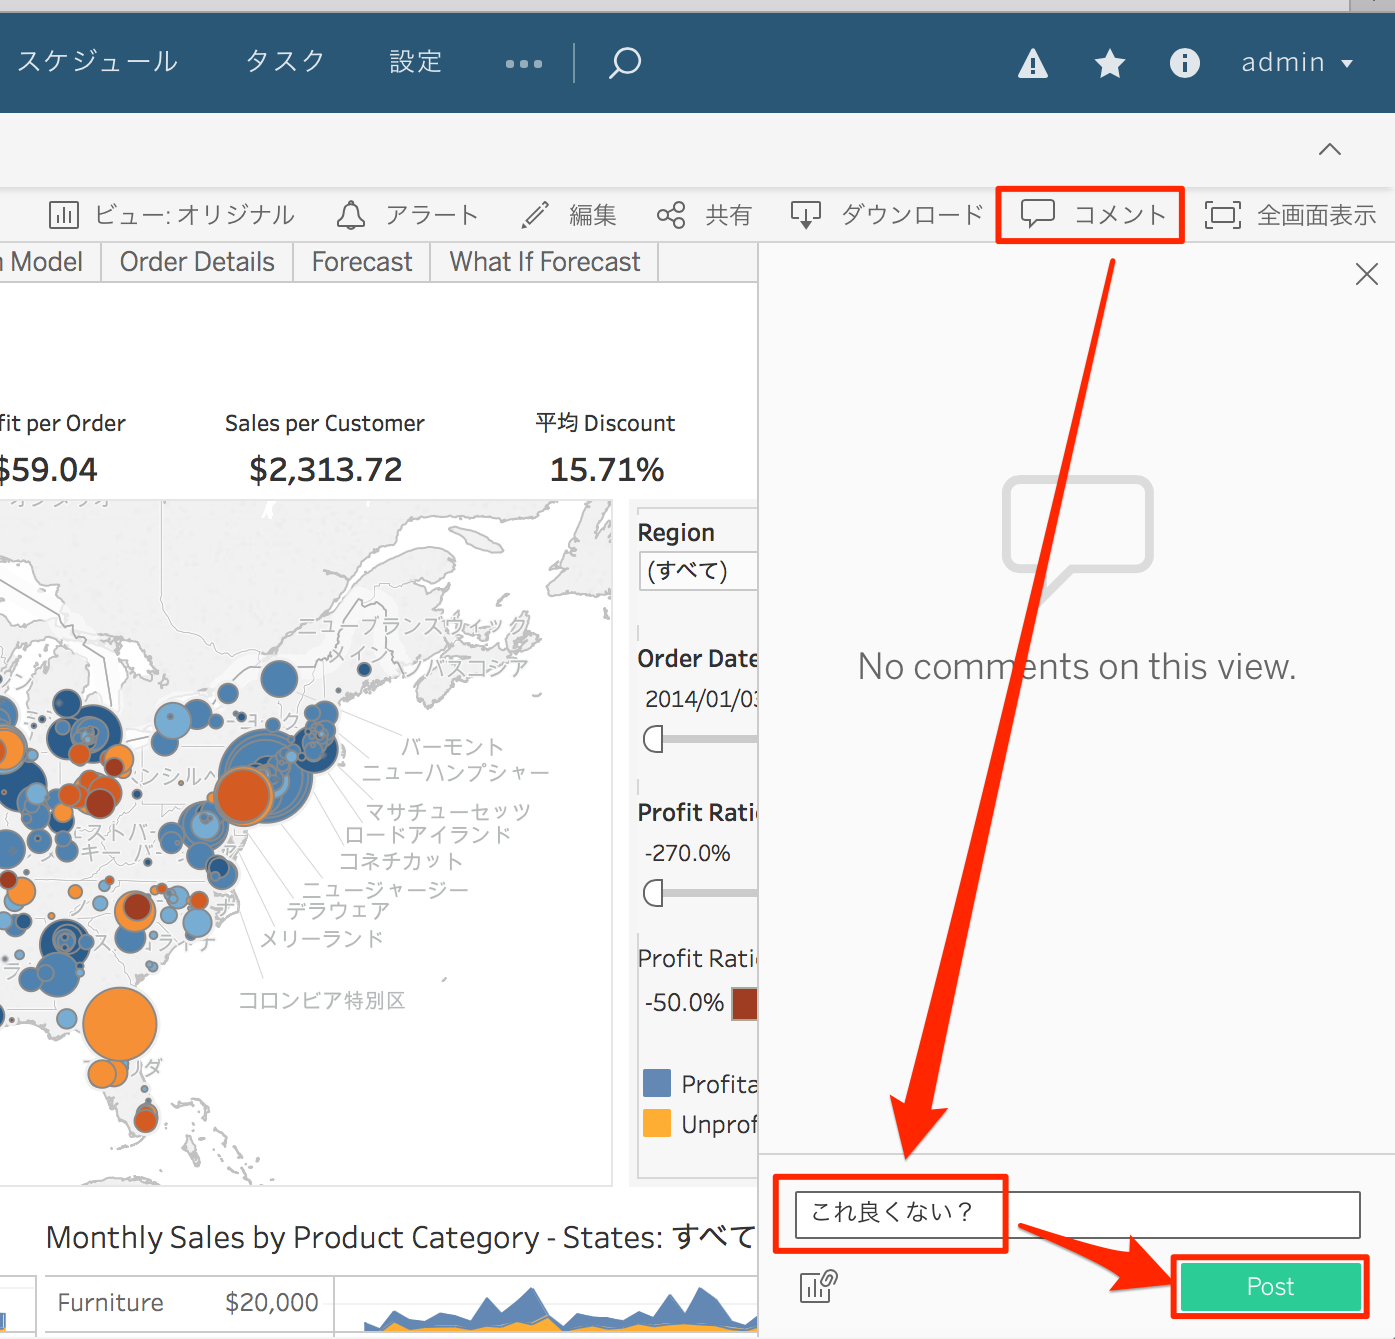This screenshot has height=1339, width=1395.
Task: Attach a view snapshot to the comment
Action: tap(817, 1287)
